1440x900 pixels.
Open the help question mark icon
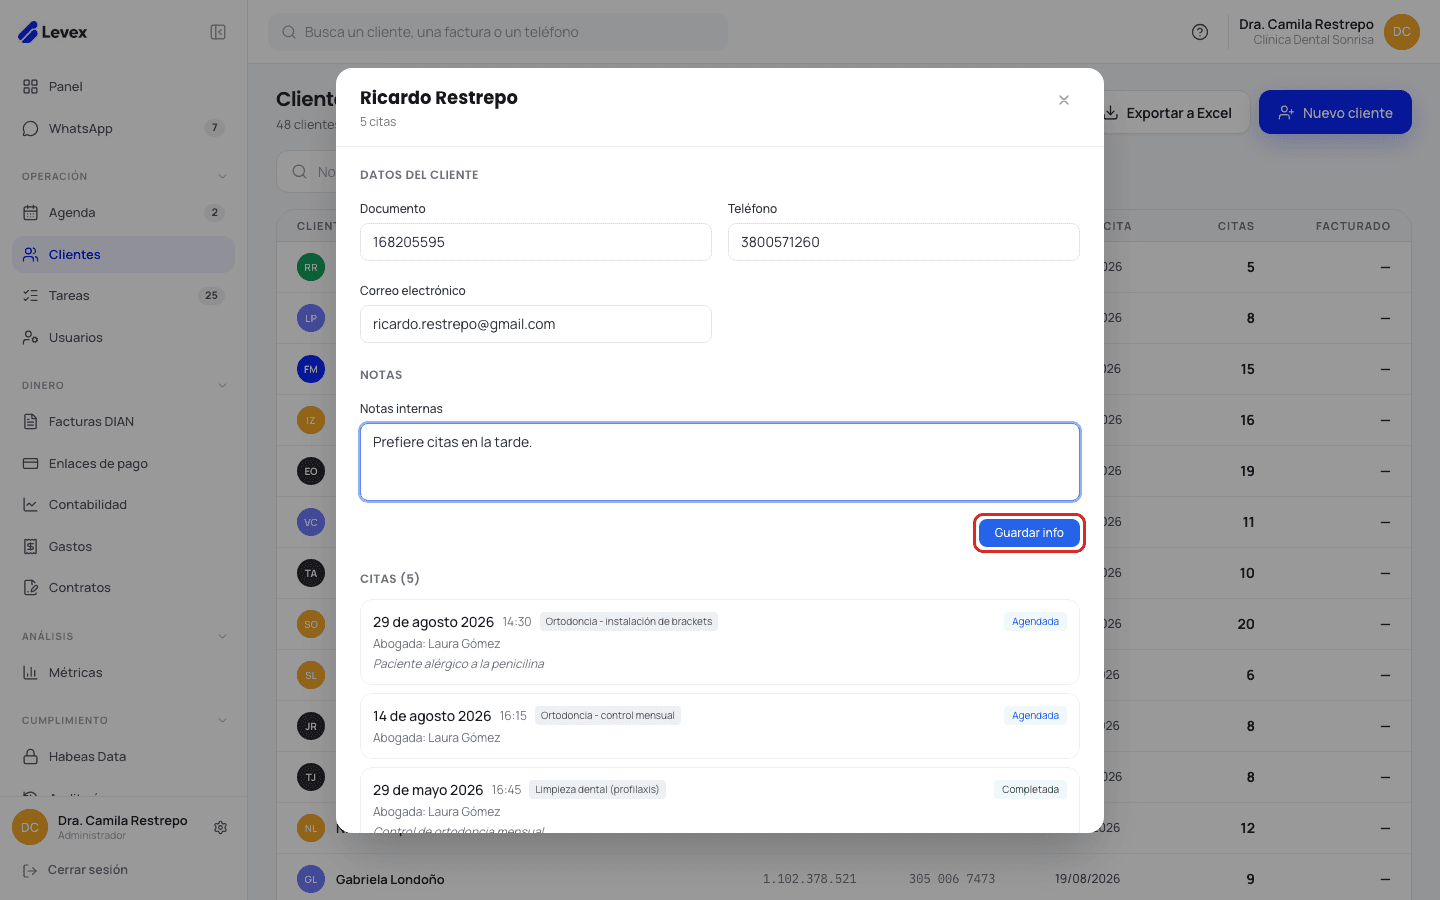coord(1200,32)
